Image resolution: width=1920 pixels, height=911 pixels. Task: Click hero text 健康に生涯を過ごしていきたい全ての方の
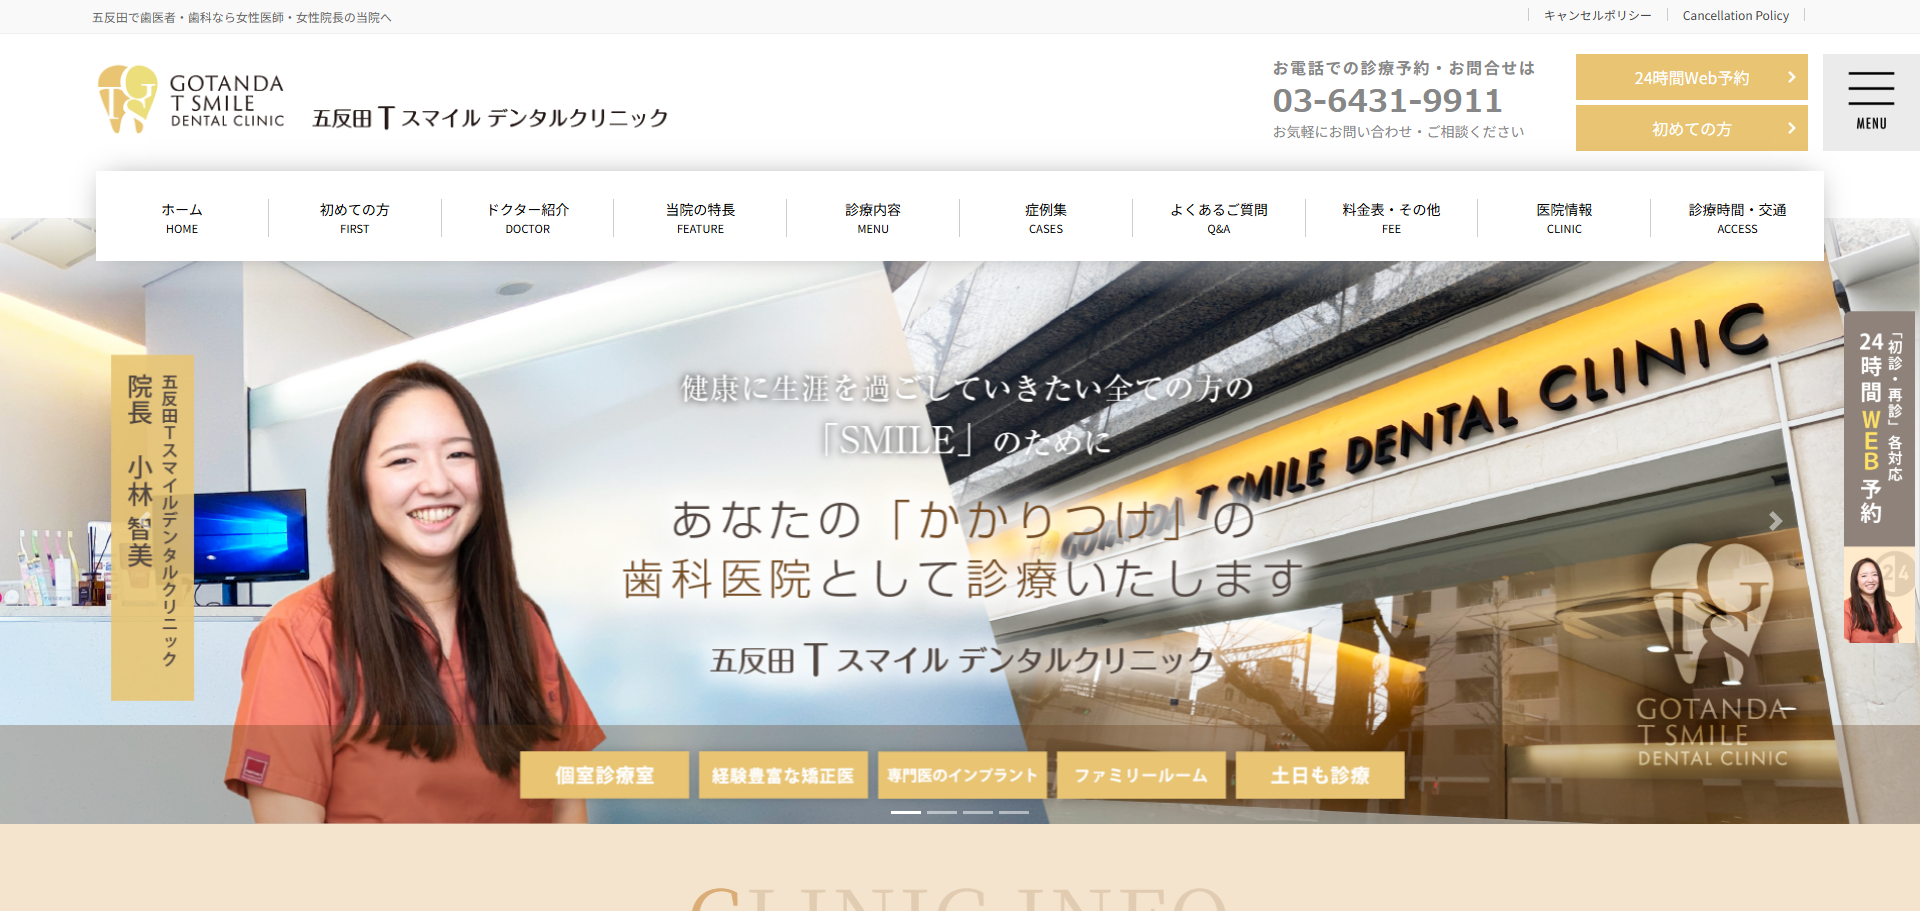coord(967,388)
